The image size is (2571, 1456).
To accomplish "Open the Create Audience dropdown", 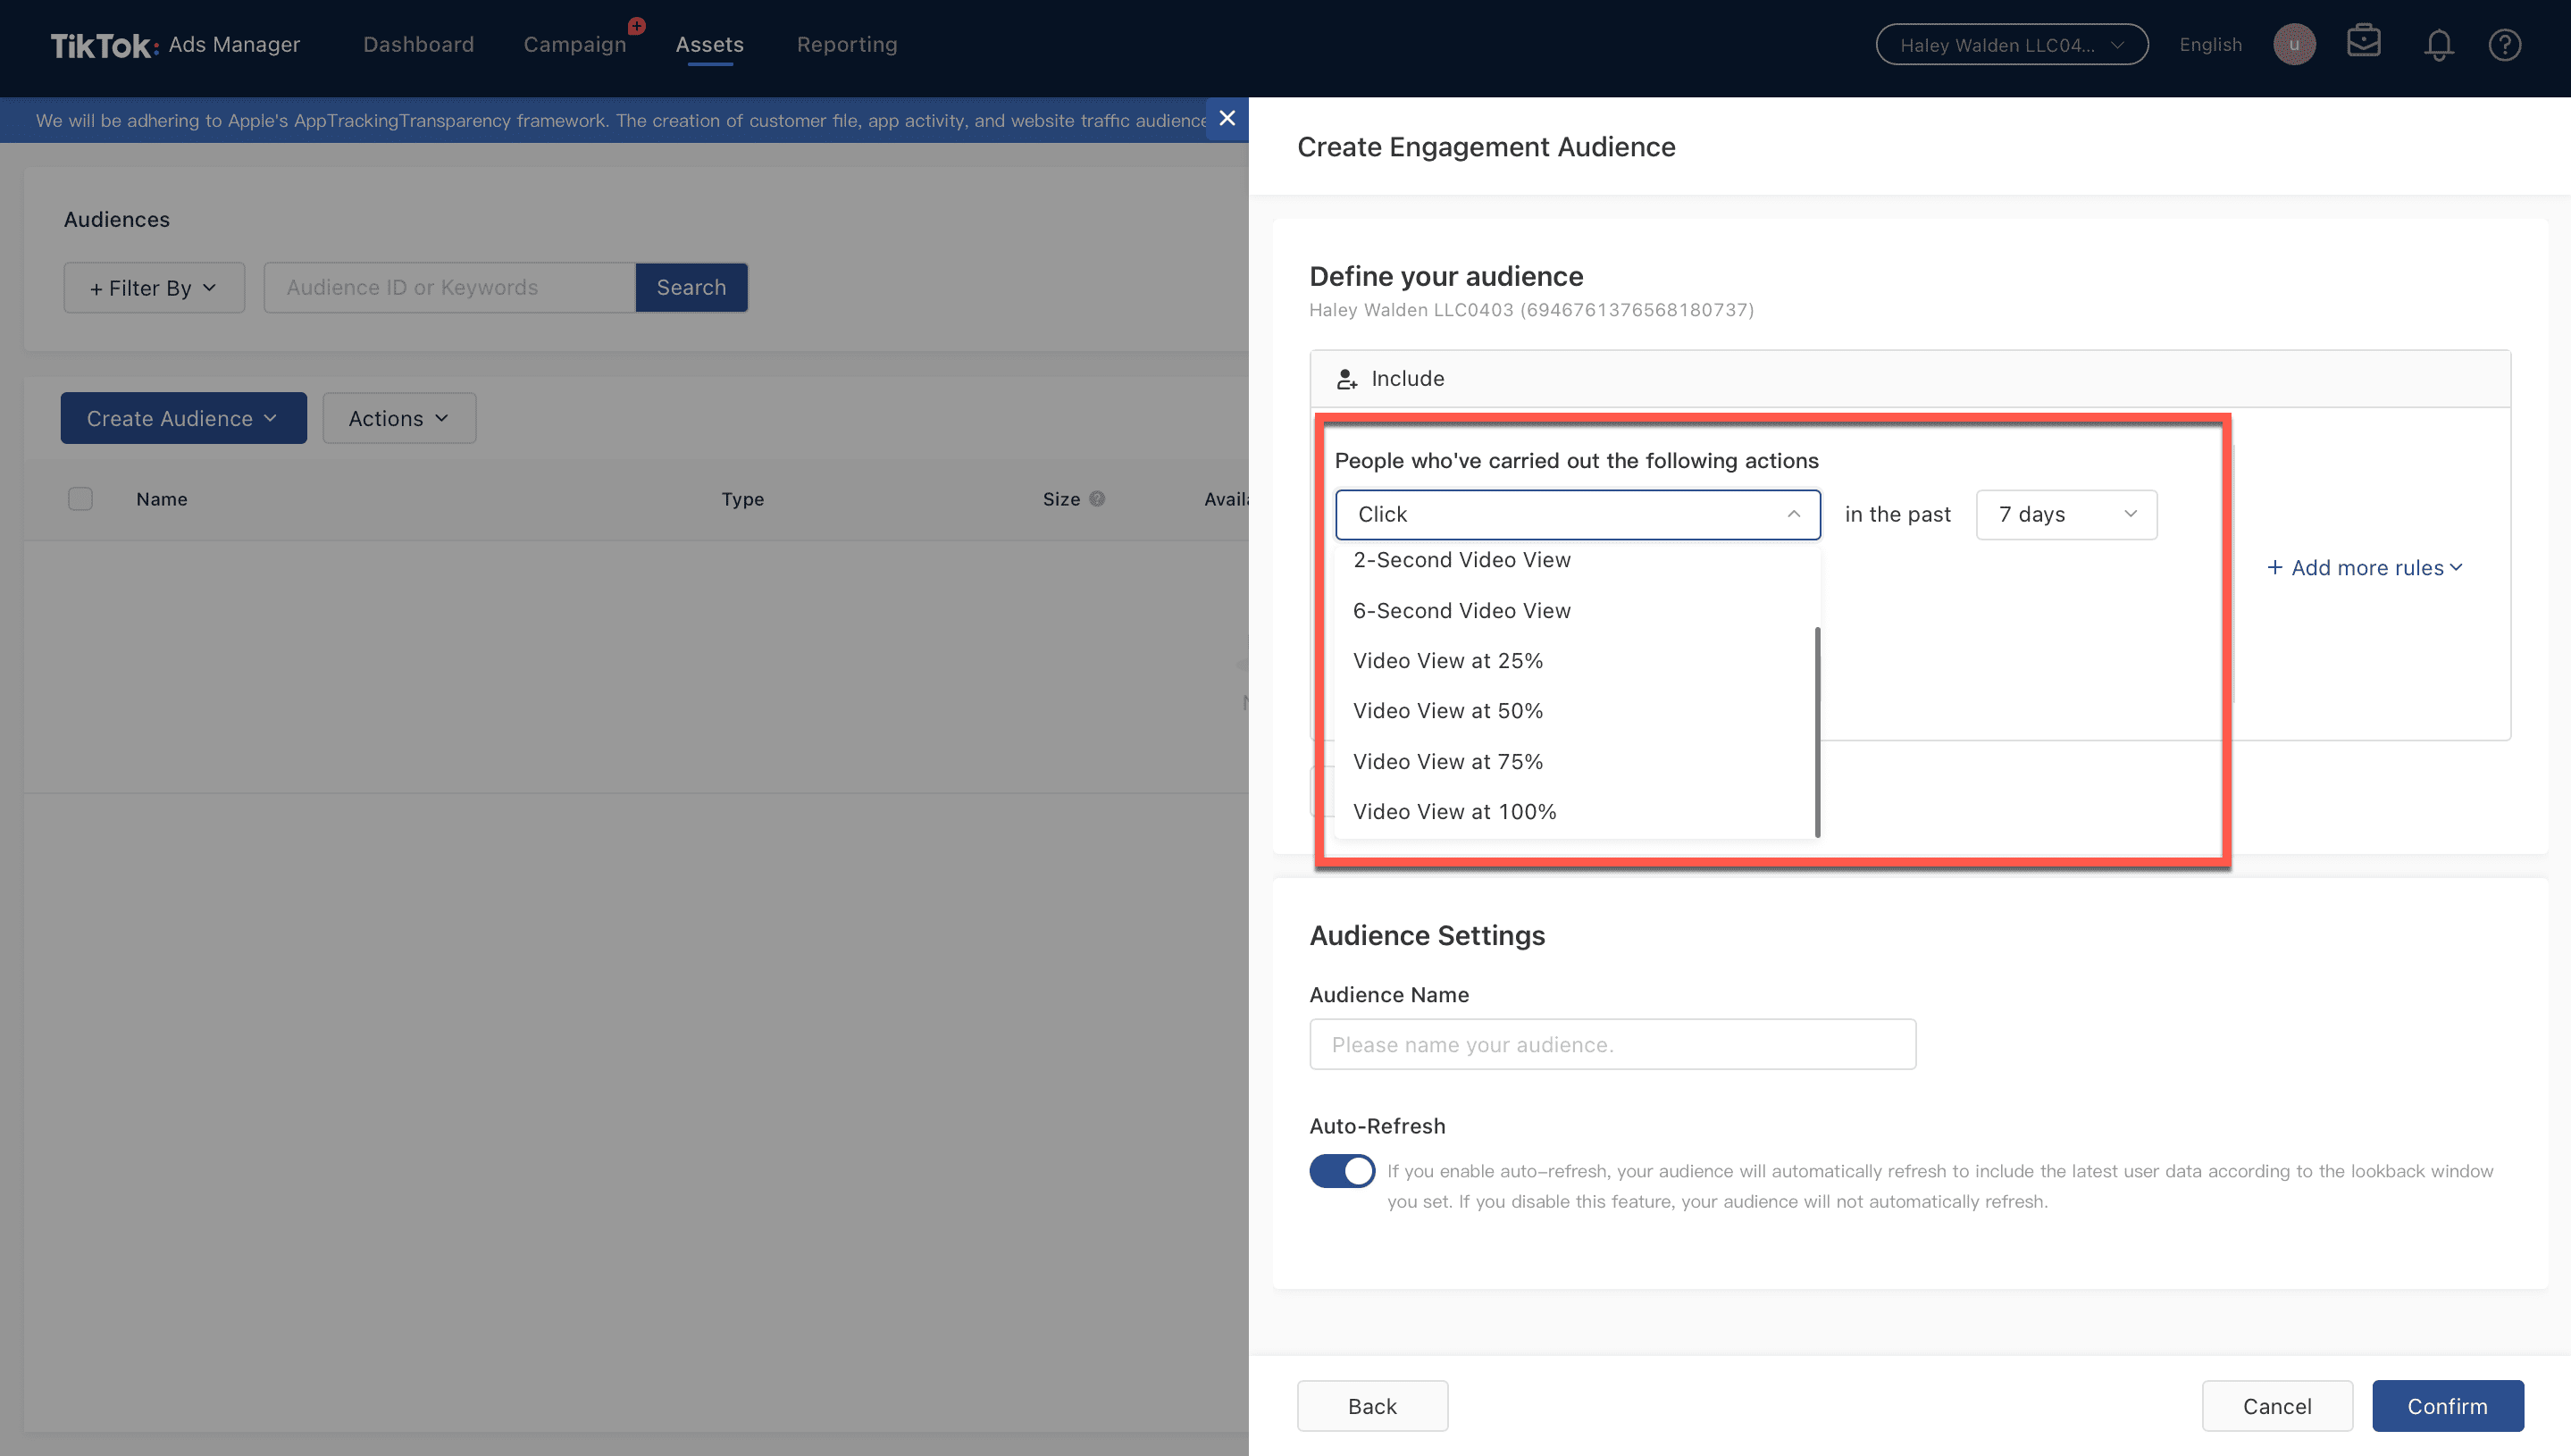I will [x=183, y=418].
